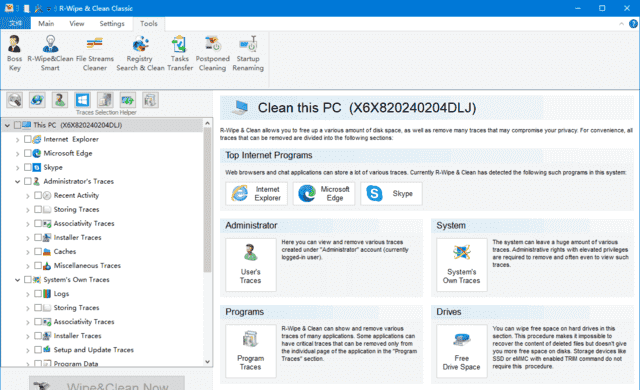
Task: Collapse Administrator's Traces node
Action: coord(17,182)
